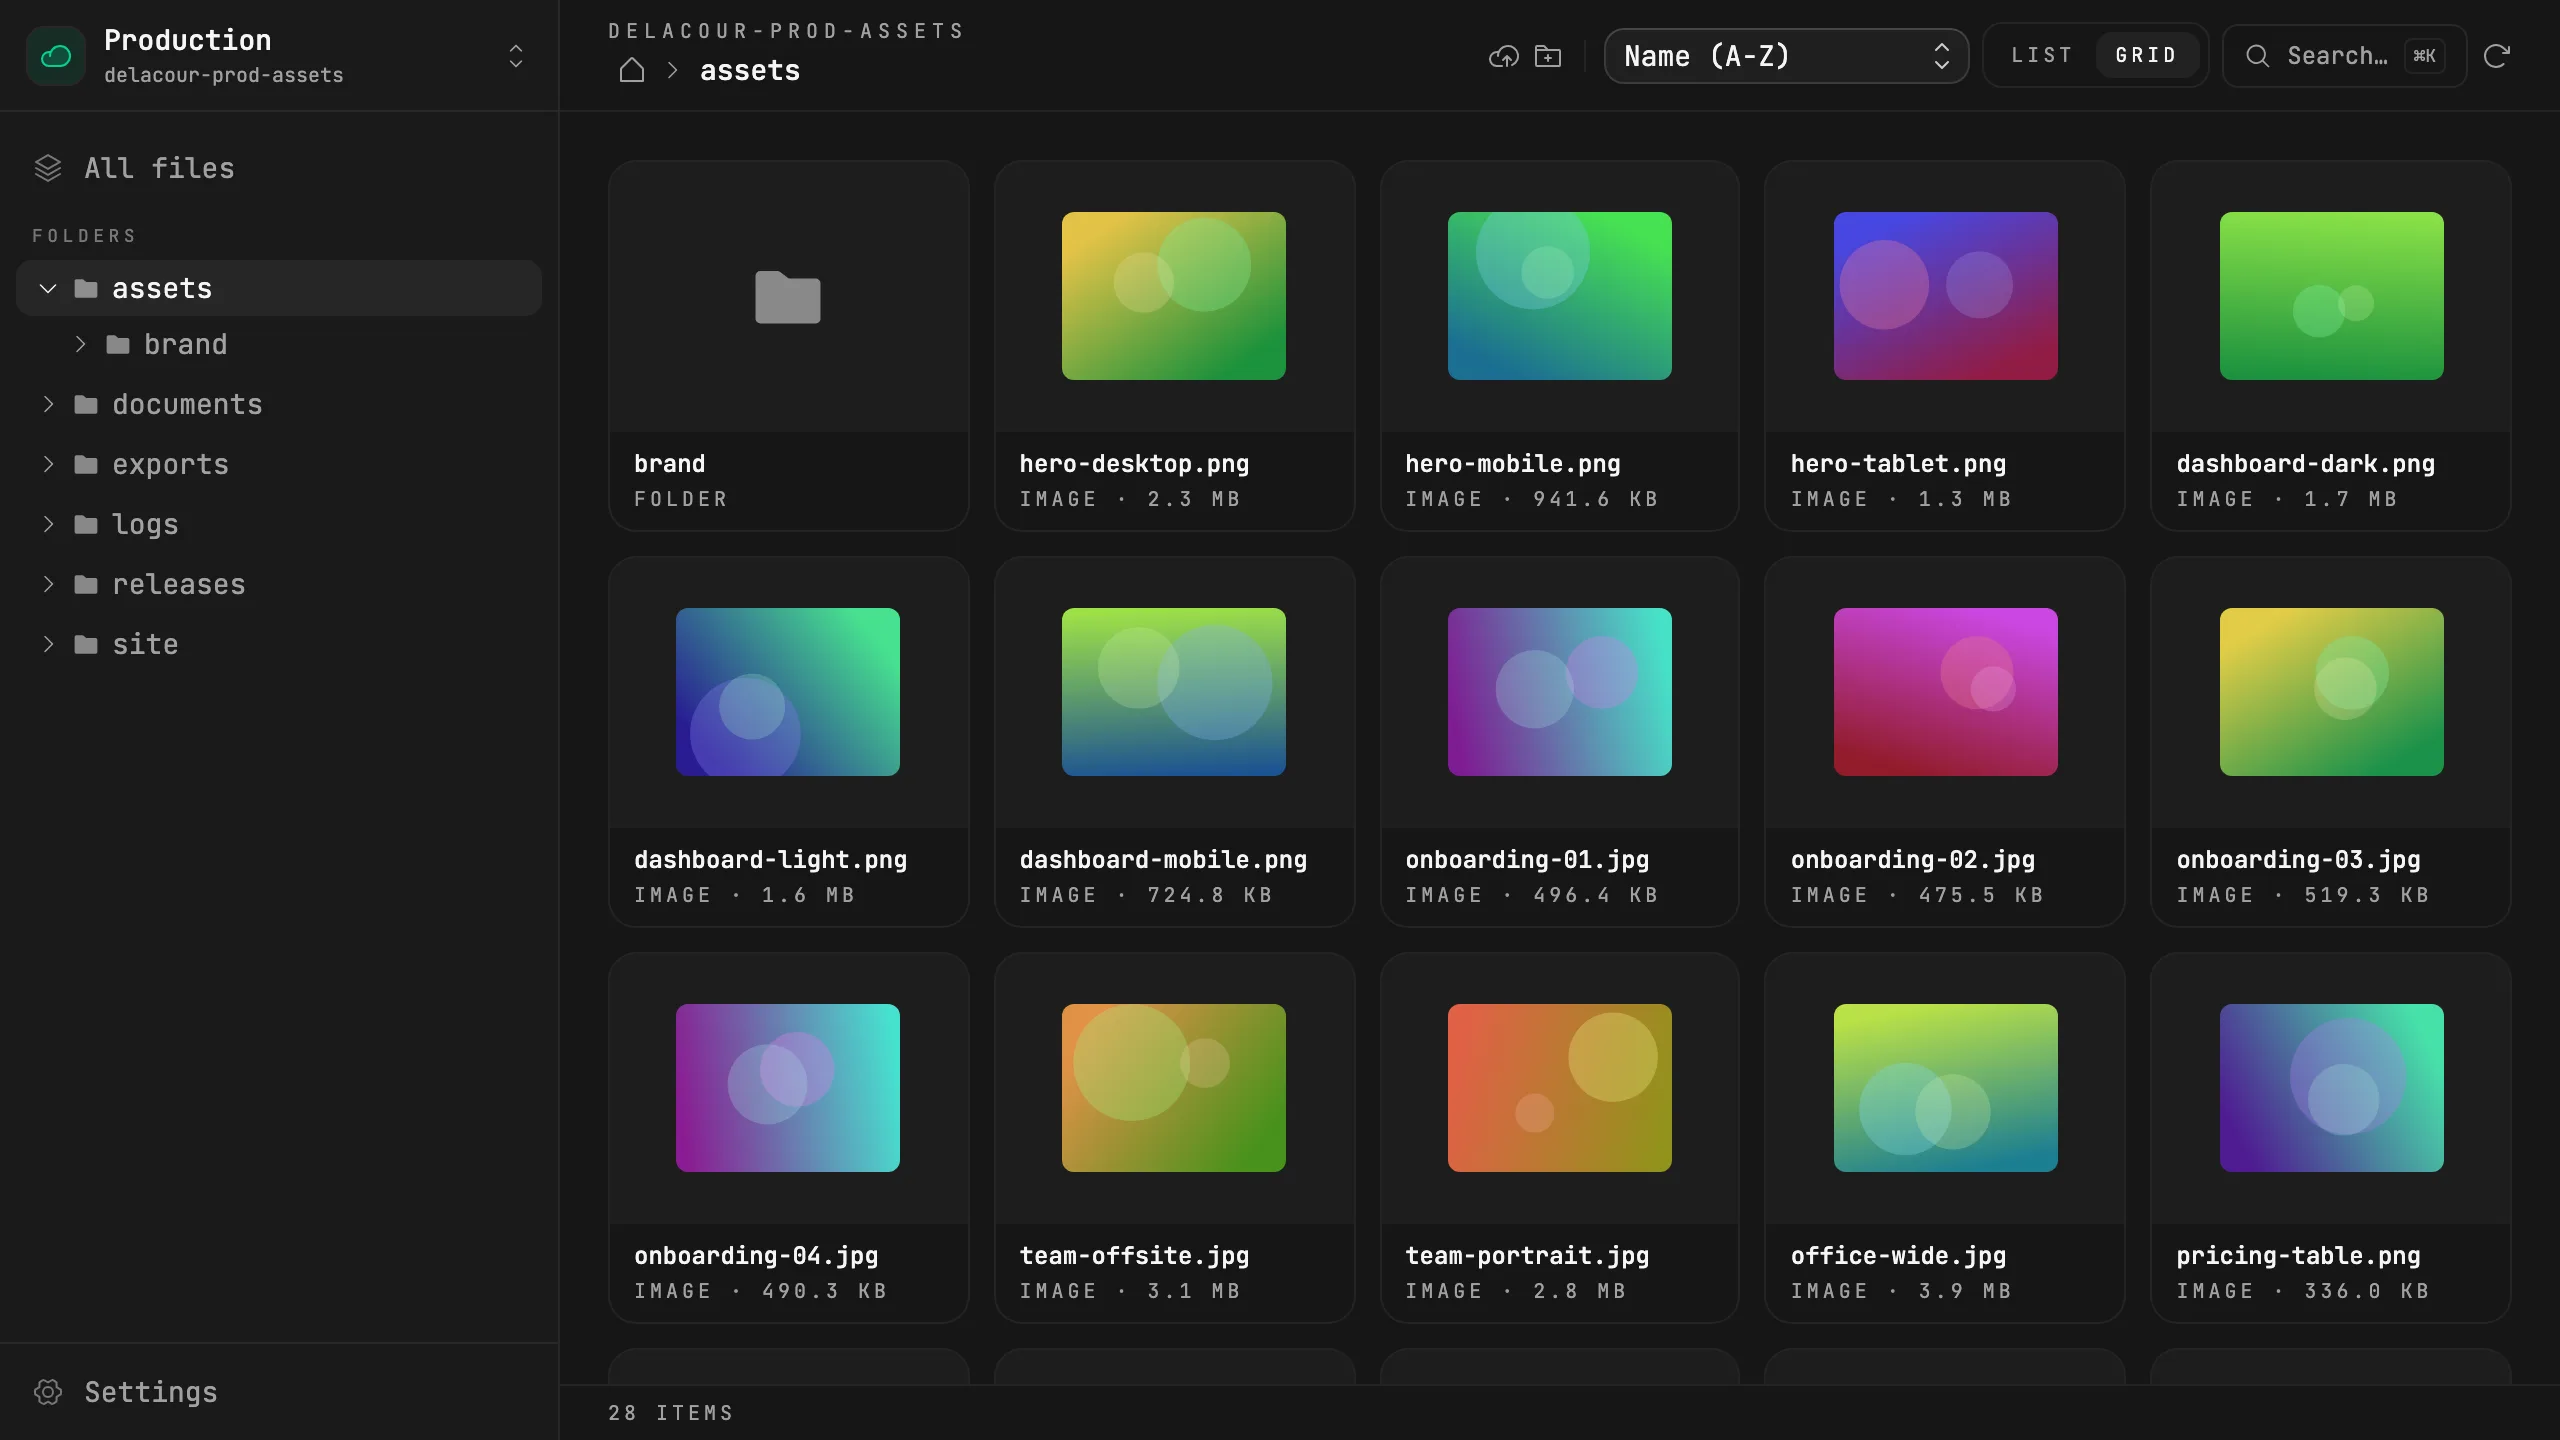Viewport: 2560px width, 1440px height.
Task: Click the hero-desktop.png file name
Action: [x=1134, y=464]
